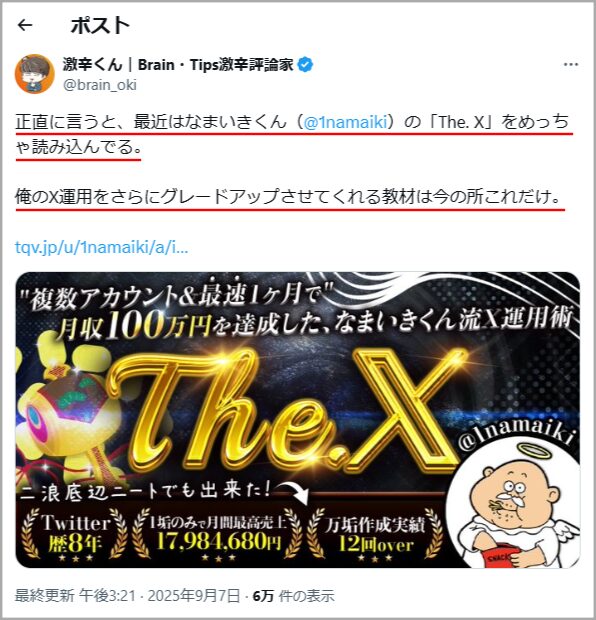Go back using the left arrow

pyautogui.click(x=25, y=26)
